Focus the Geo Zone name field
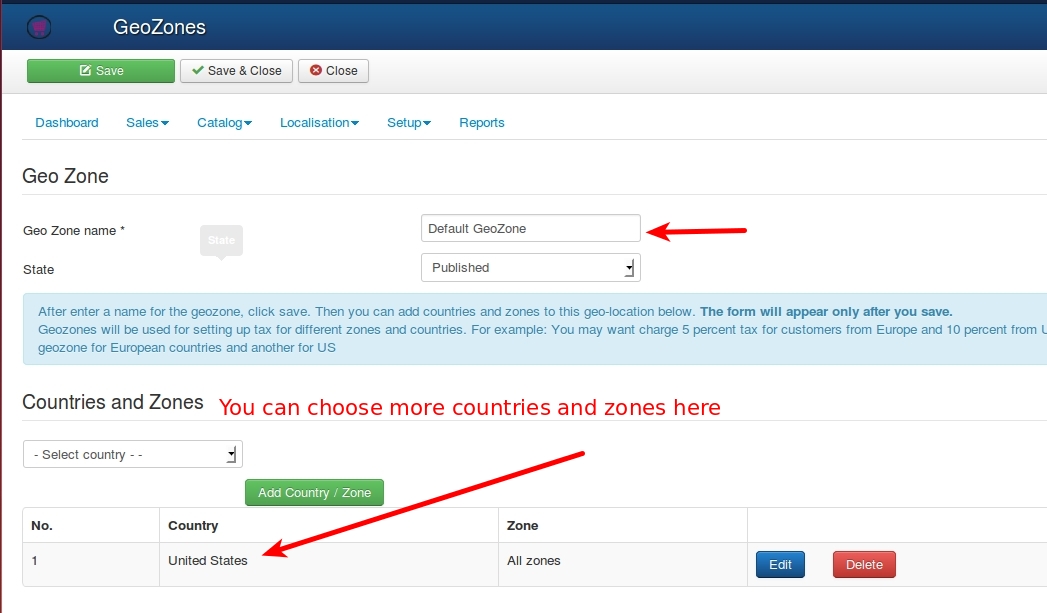Image resolution: width=1047 pixels, height=613 pixels. click(531, 228)
